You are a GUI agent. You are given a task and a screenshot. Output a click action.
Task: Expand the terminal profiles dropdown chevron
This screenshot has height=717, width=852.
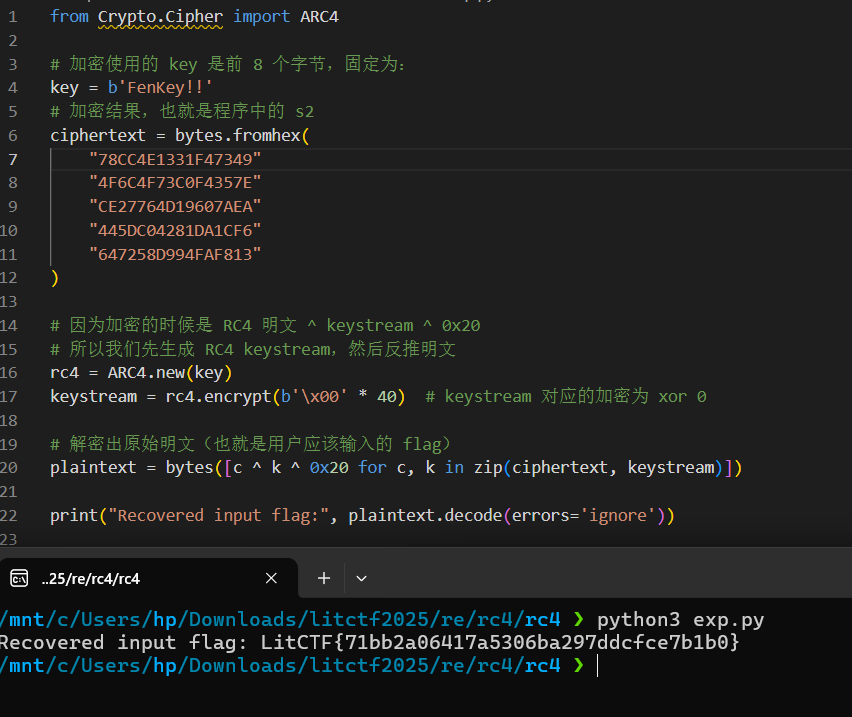click(362, 578)
